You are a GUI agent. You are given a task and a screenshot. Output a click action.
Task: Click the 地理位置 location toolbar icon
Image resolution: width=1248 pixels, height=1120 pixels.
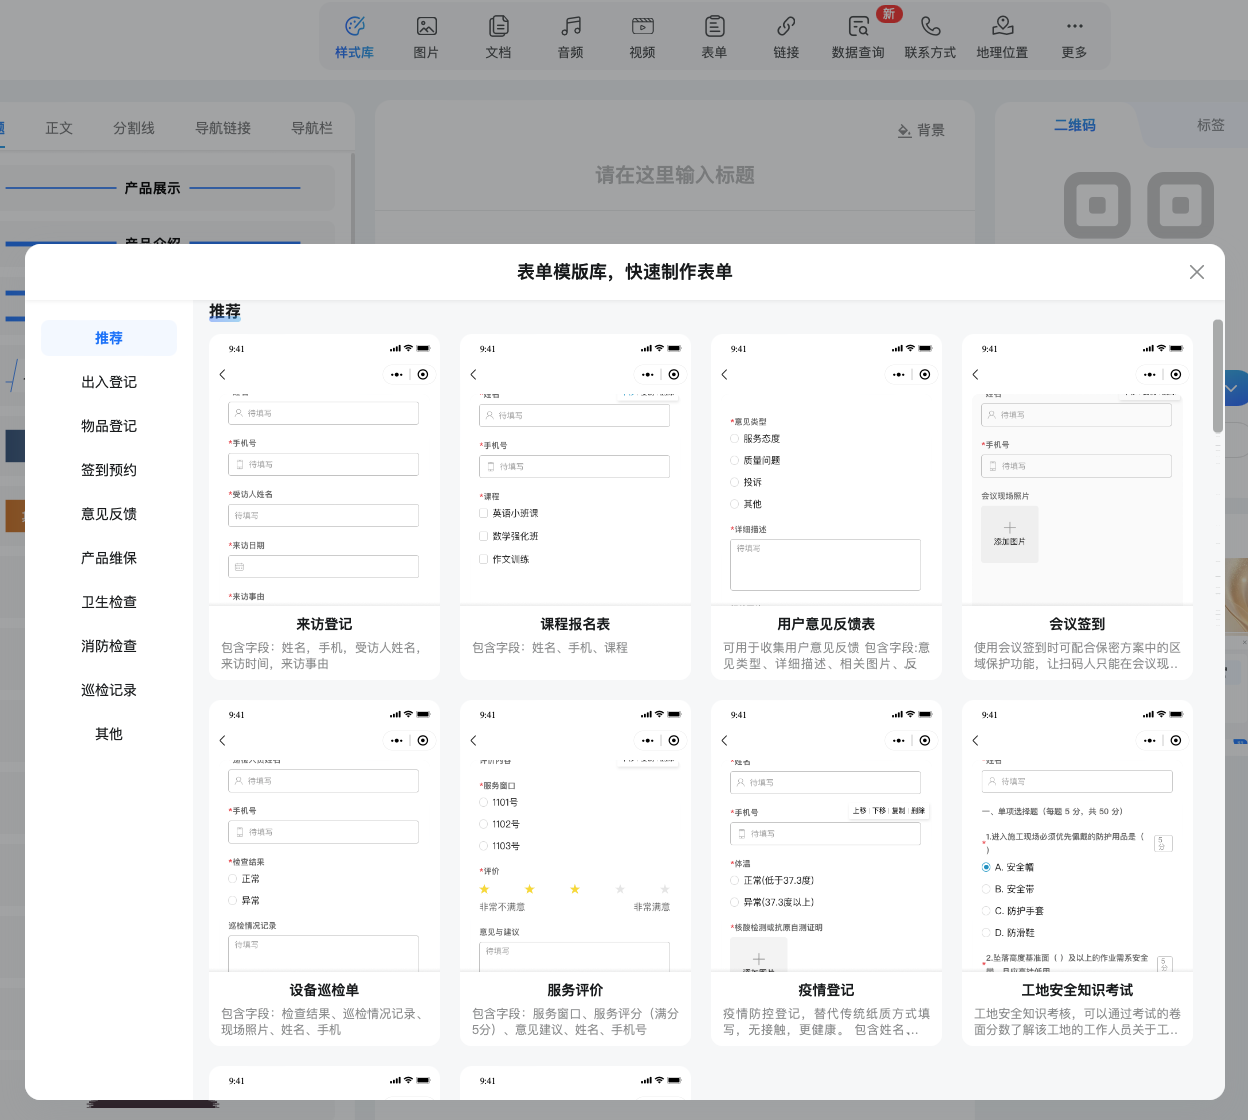1002,37
